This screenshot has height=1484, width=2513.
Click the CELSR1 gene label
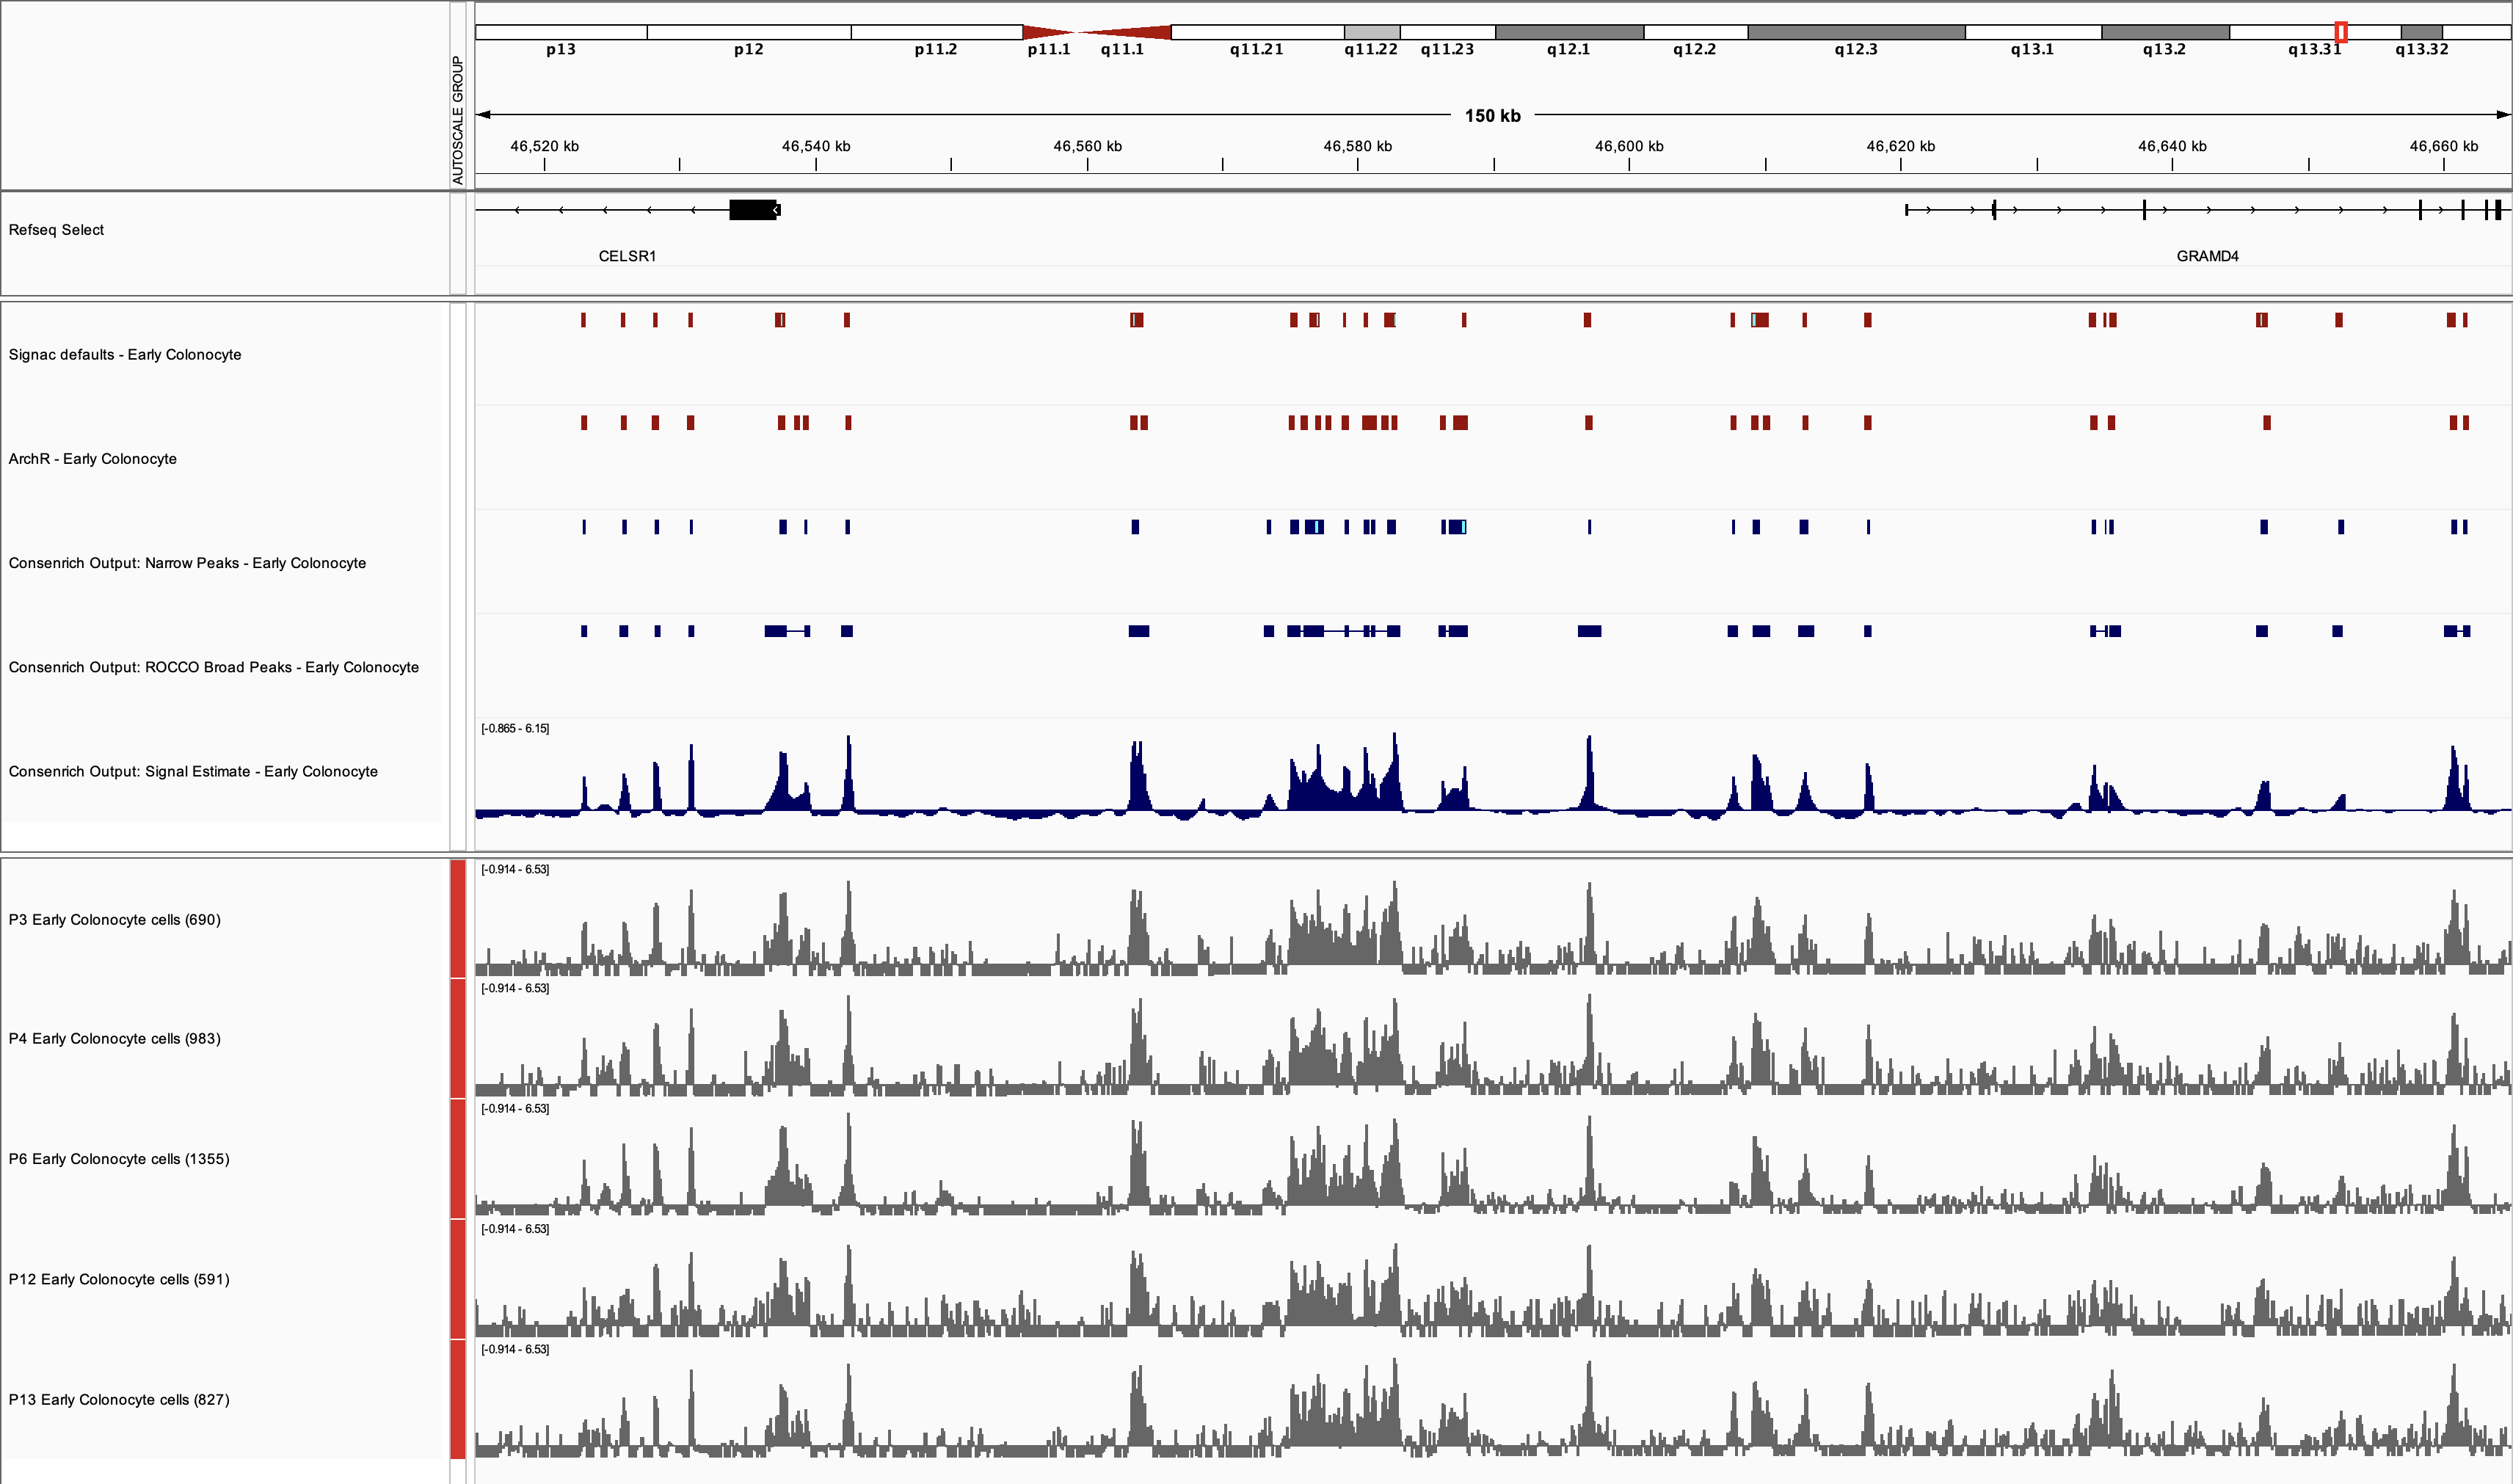point(627,256)
